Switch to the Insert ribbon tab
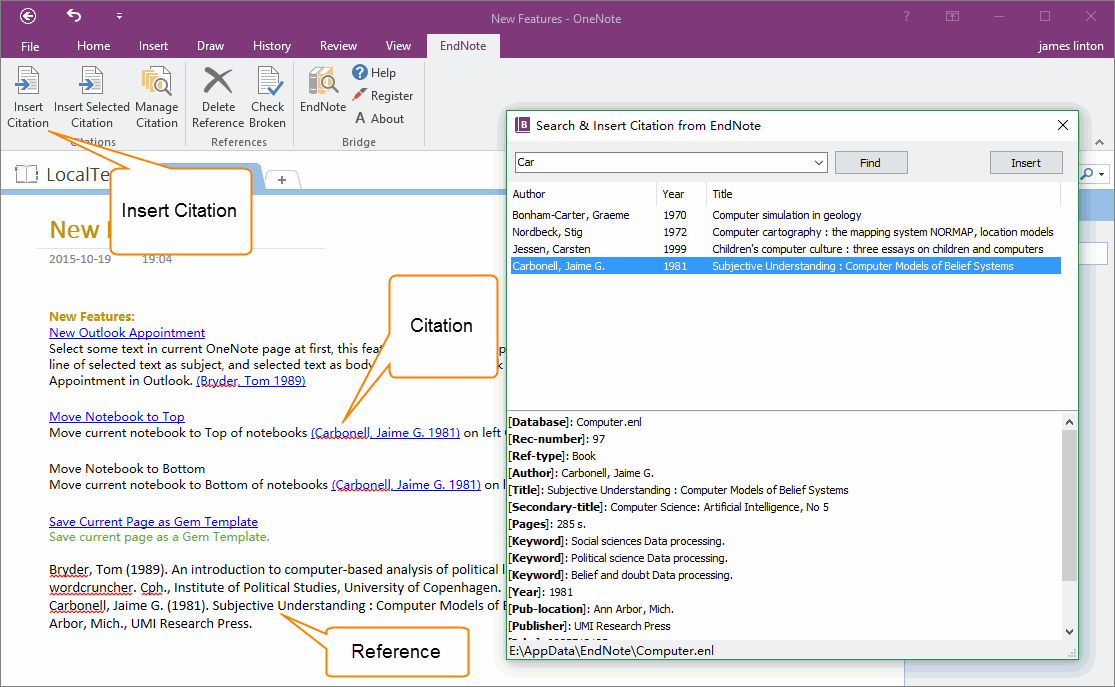This screenshot has width=1115, height=687. pos(153,46)
